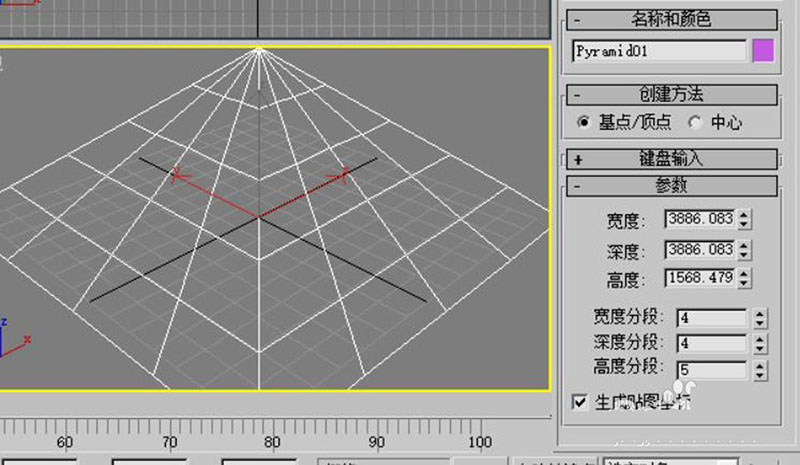Click the 宽度 spinner arrows
Viewport: 800px width, 465px height.
click(x=744, y=219)
